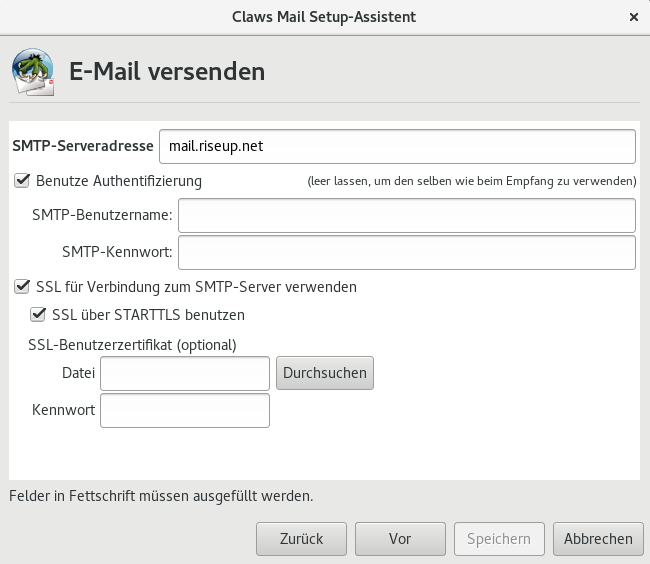This screenshot has width=650, height=564.
Task: Click the Claws Mail logo icon
Action: tap(33, 72)
